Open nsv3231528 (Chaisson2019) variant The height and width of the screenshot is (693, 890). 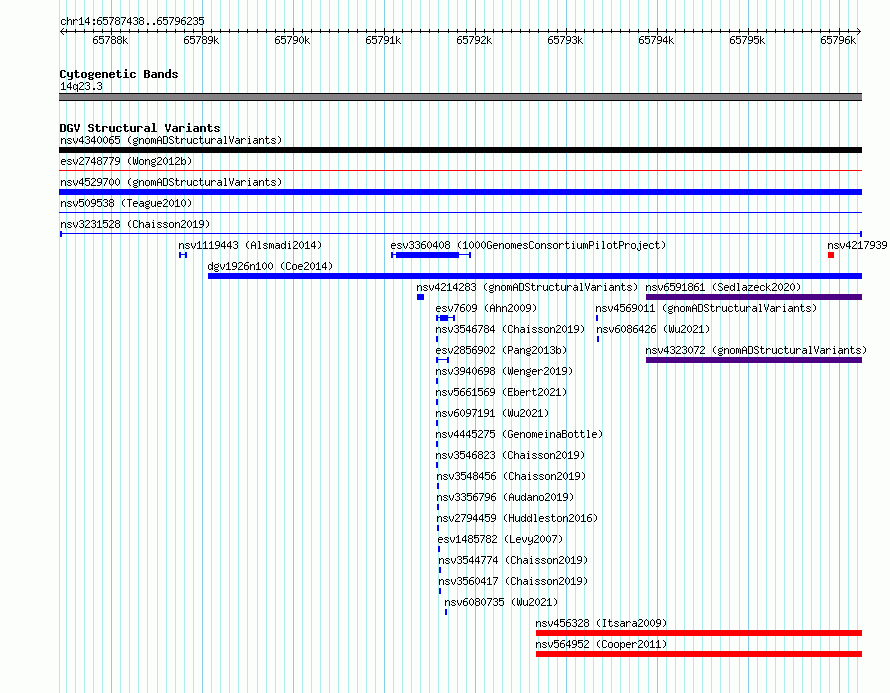tap(135, 224)
